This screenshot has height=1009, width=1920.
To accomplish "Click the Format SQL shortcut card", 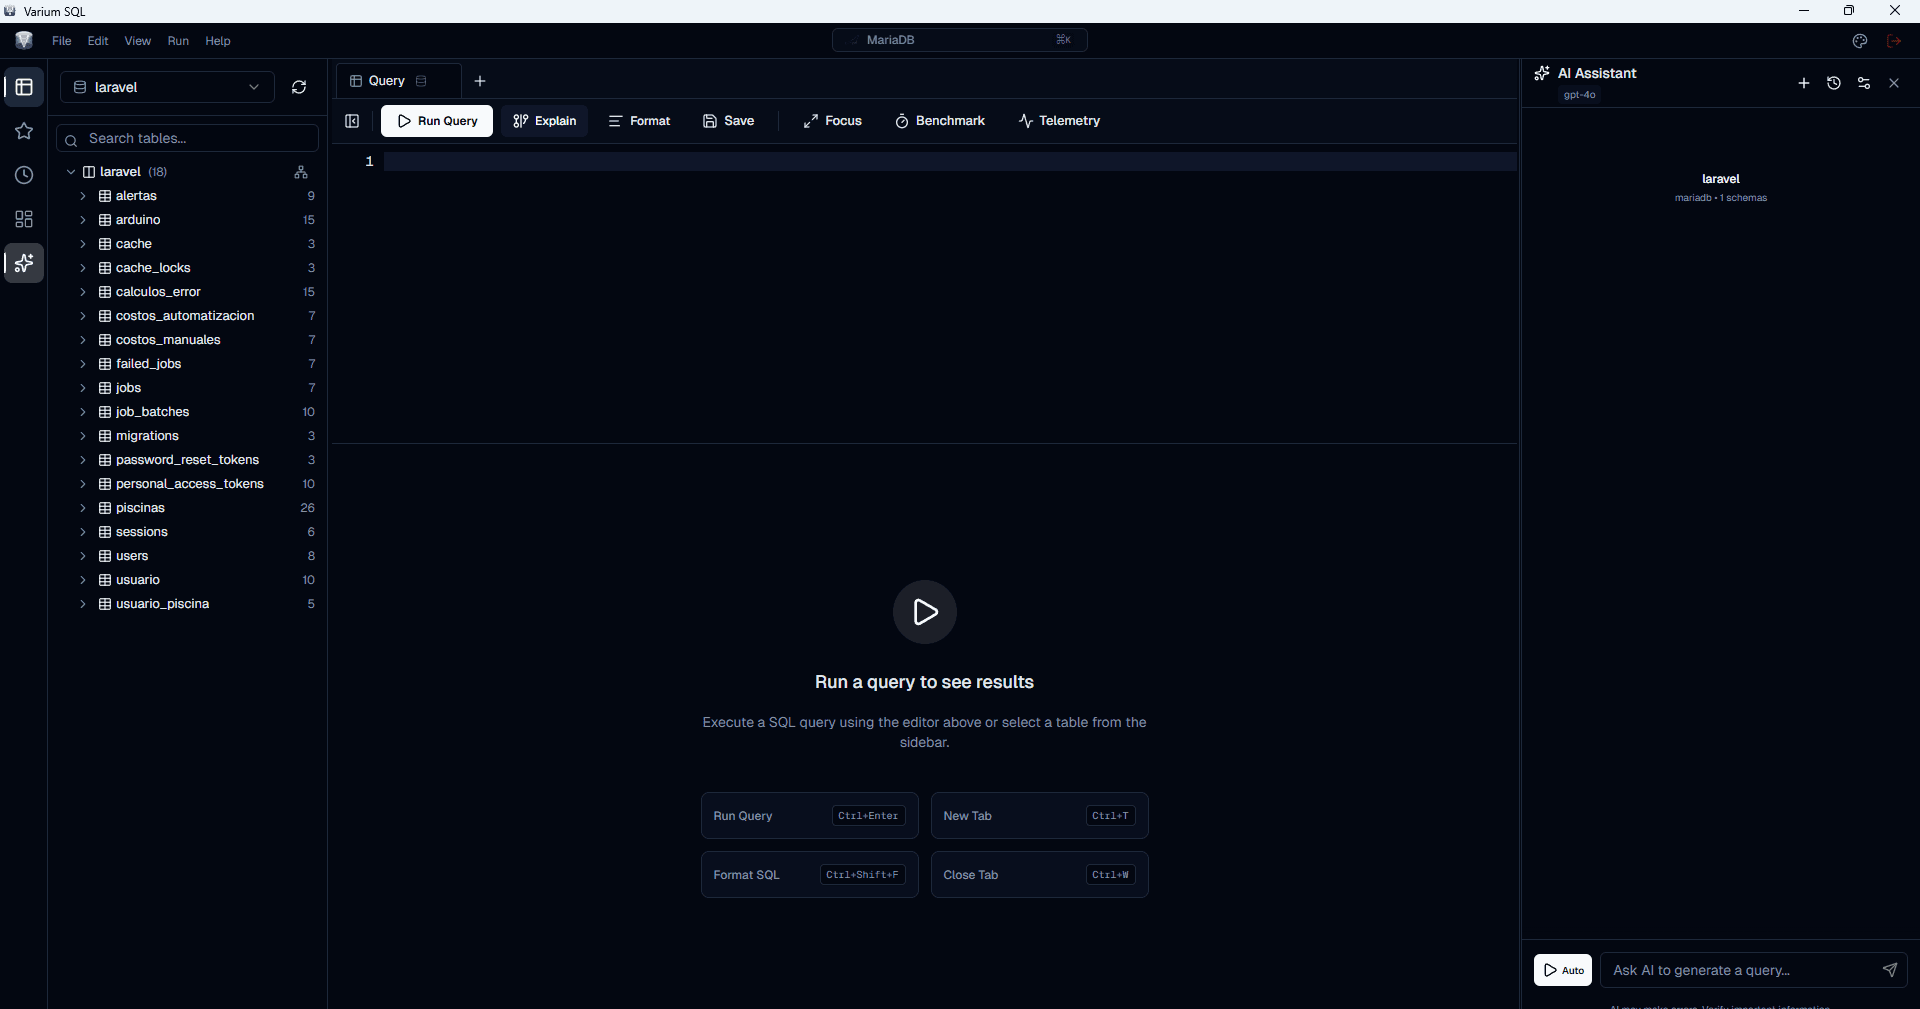I will 808,874.
